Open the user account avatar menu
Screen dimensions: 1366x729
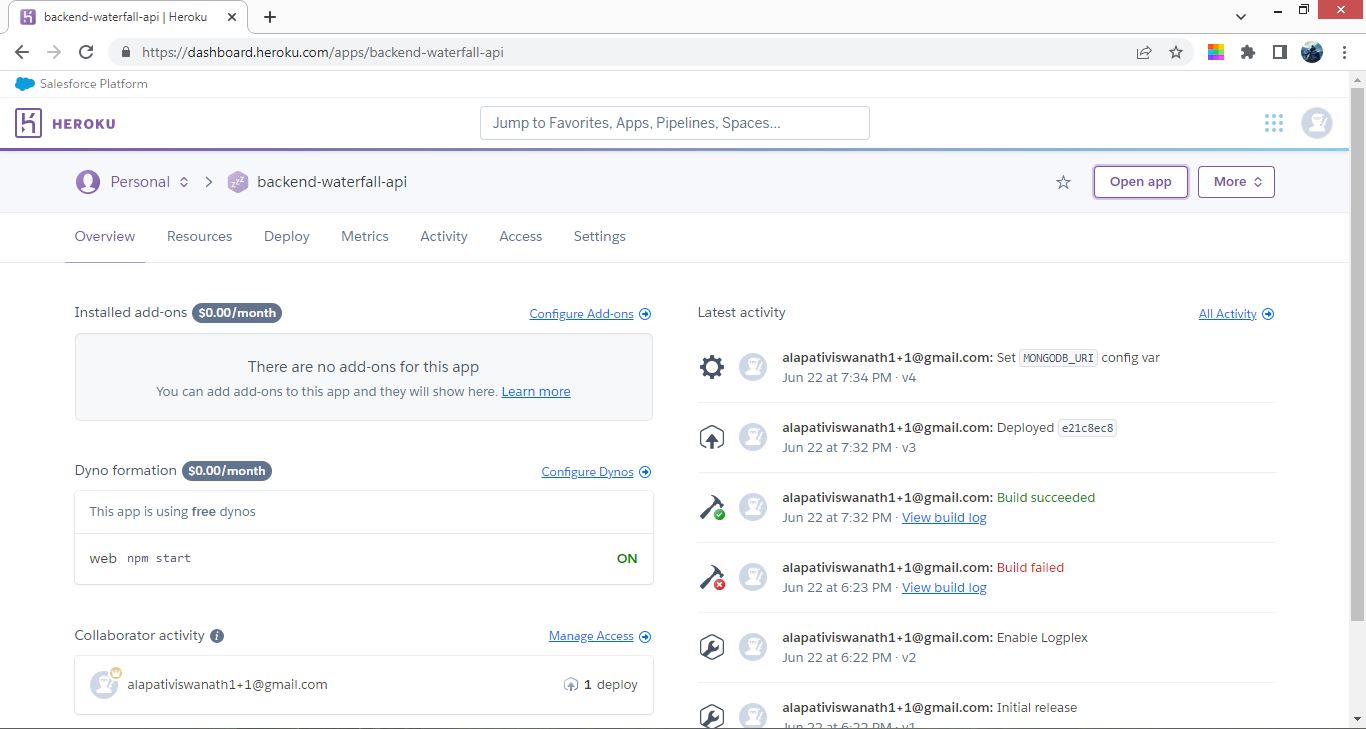pyautogui.click(x=1317, y=123)
